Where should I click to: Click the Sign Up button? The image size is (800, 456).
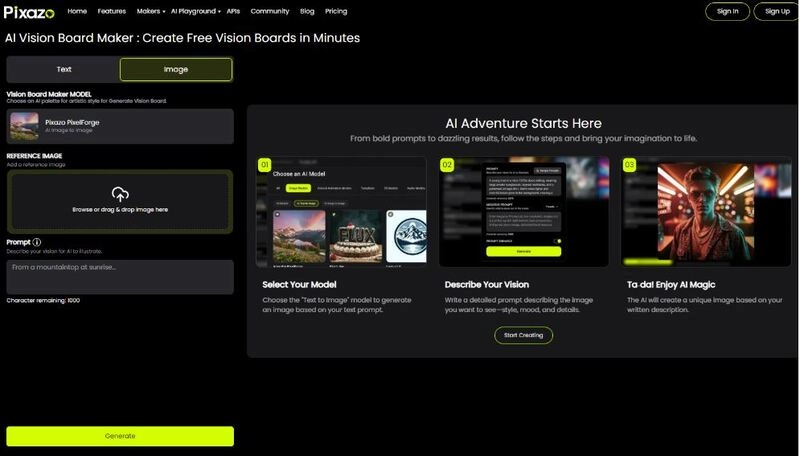coord(777,11)
